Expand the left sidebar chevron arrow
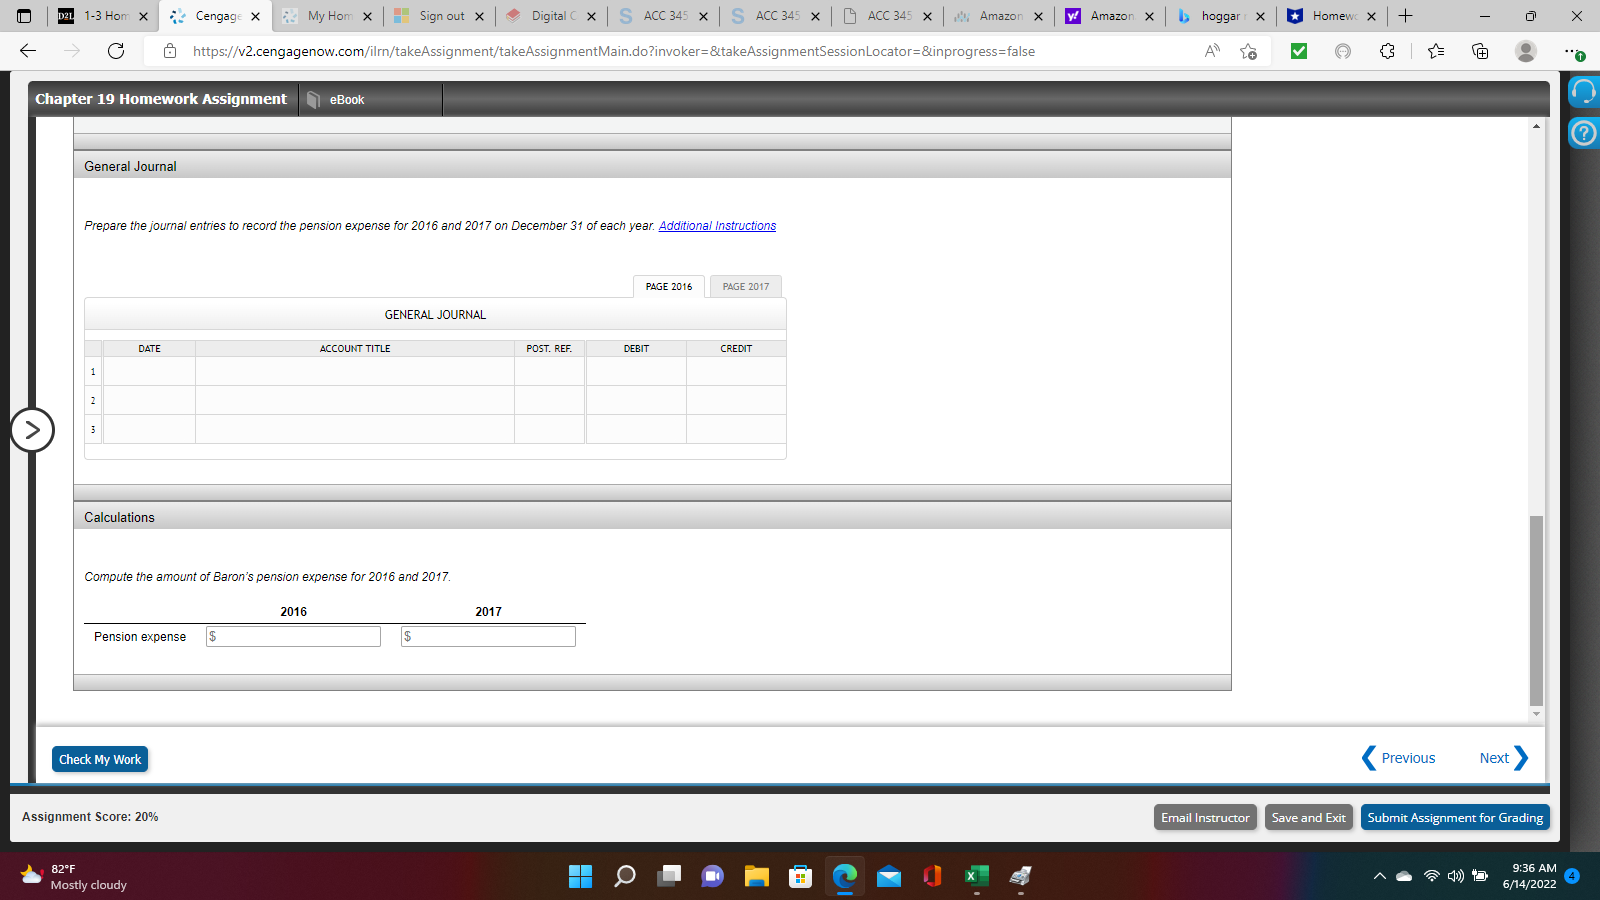Screen dimensions: 1600x900 33,430
